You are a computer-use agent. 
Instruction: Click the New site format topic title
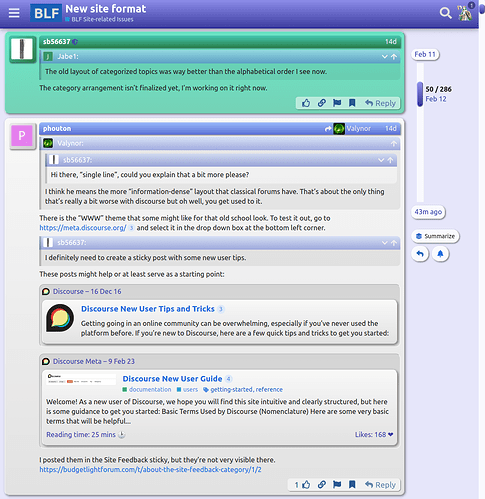(x=105, y=9)
